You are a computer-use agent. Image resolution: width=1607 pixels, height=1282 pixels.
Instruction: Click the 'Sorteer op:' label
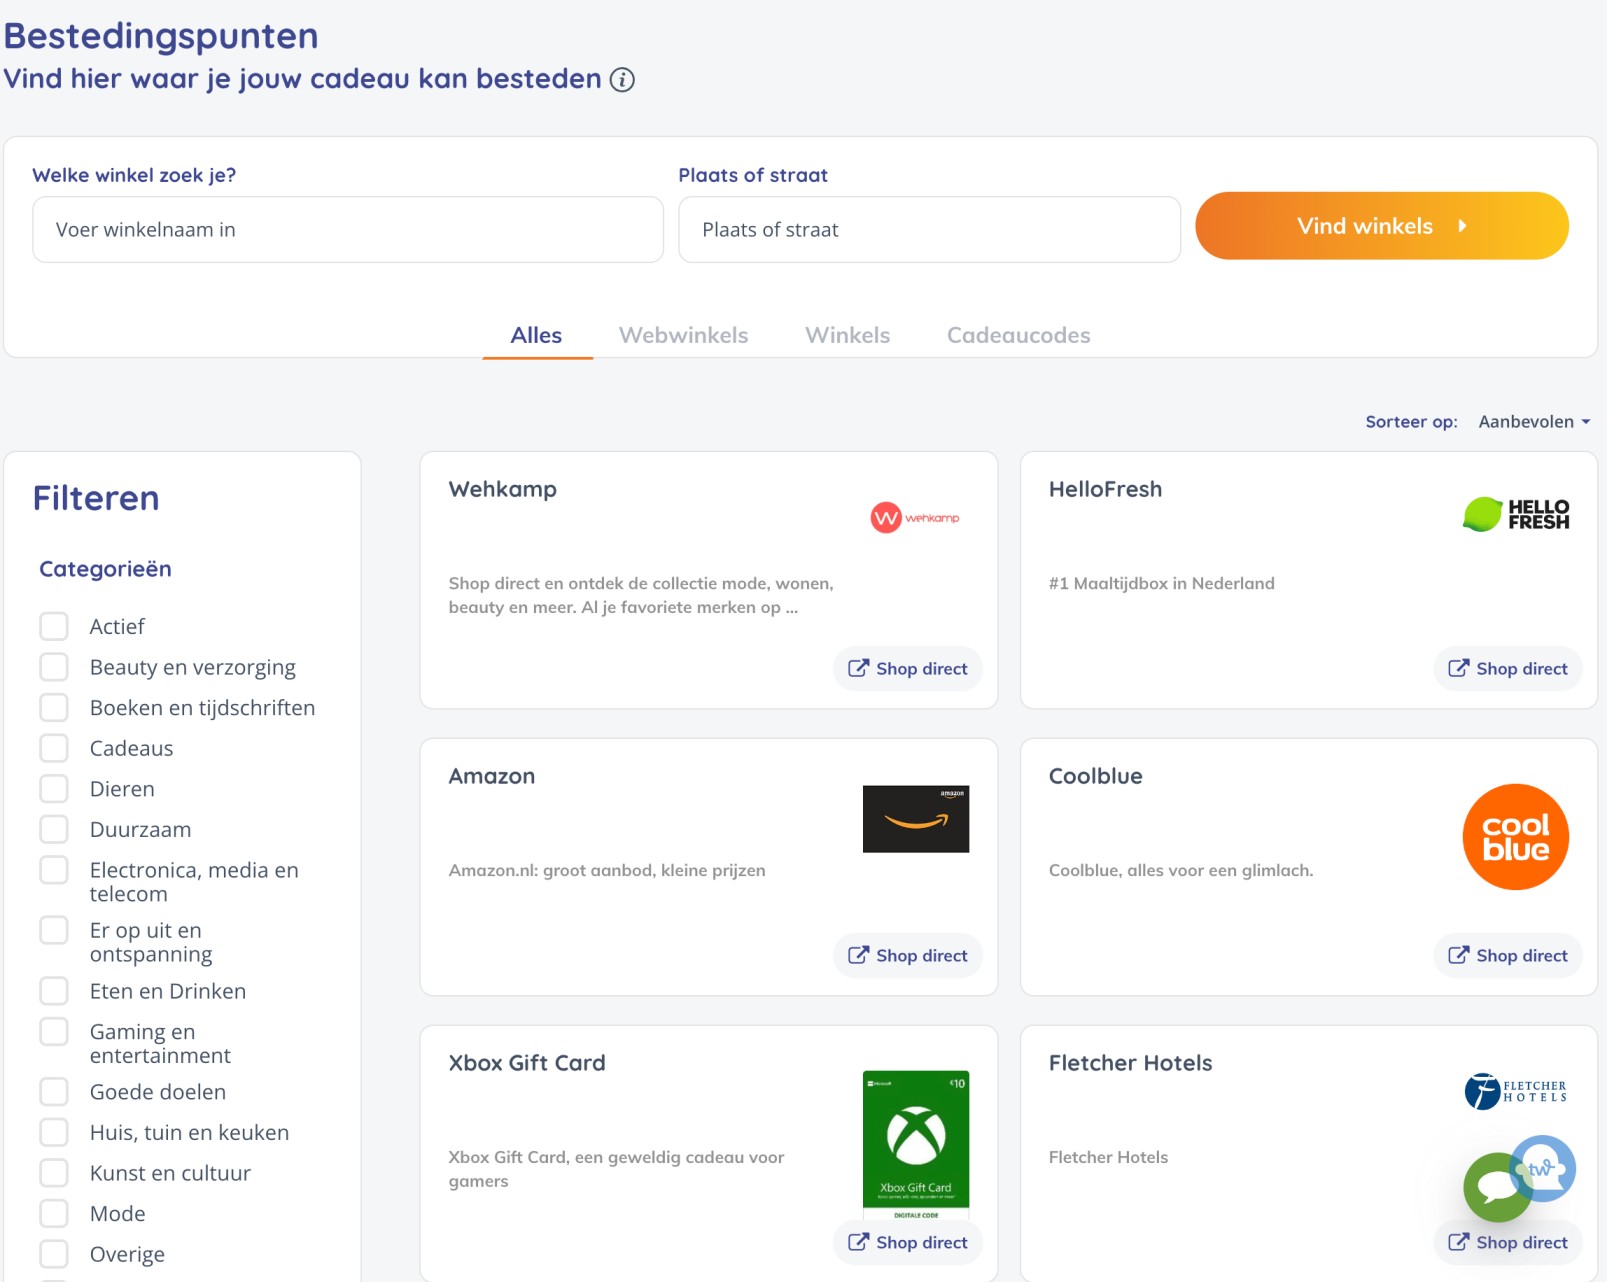1411,422
